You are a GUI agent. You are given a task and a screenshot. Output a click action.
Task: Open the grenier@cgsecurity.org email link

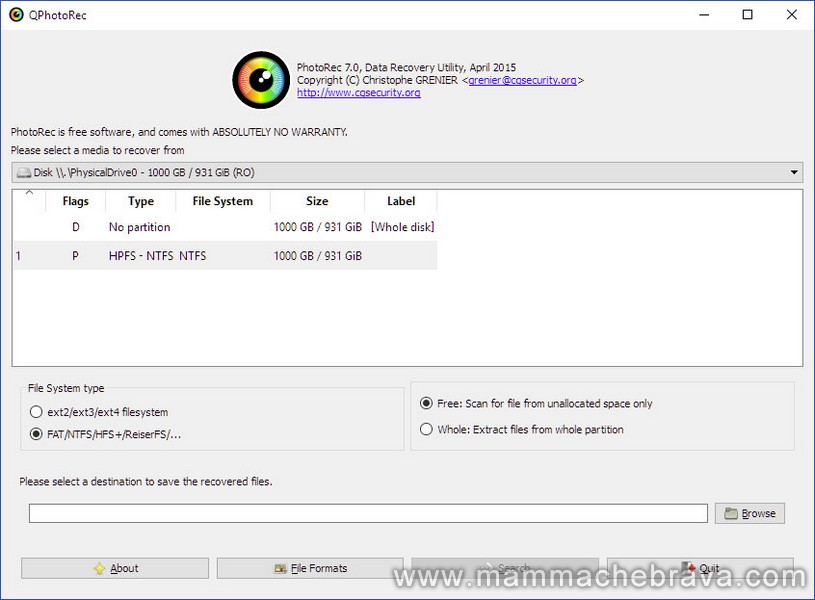point(522,80)
